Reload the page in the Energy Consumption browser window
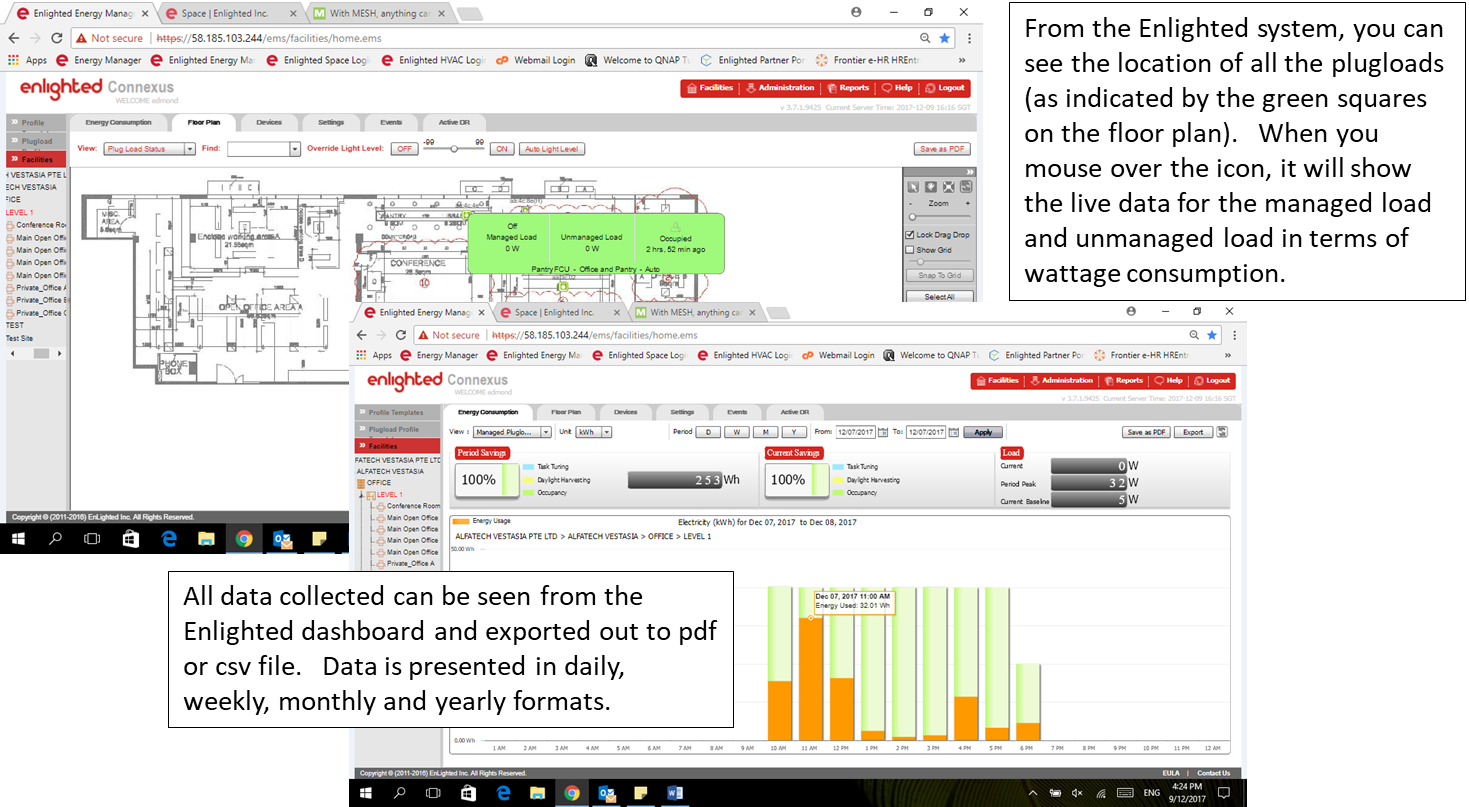The image size is (1469, 807). pos(401,335)
